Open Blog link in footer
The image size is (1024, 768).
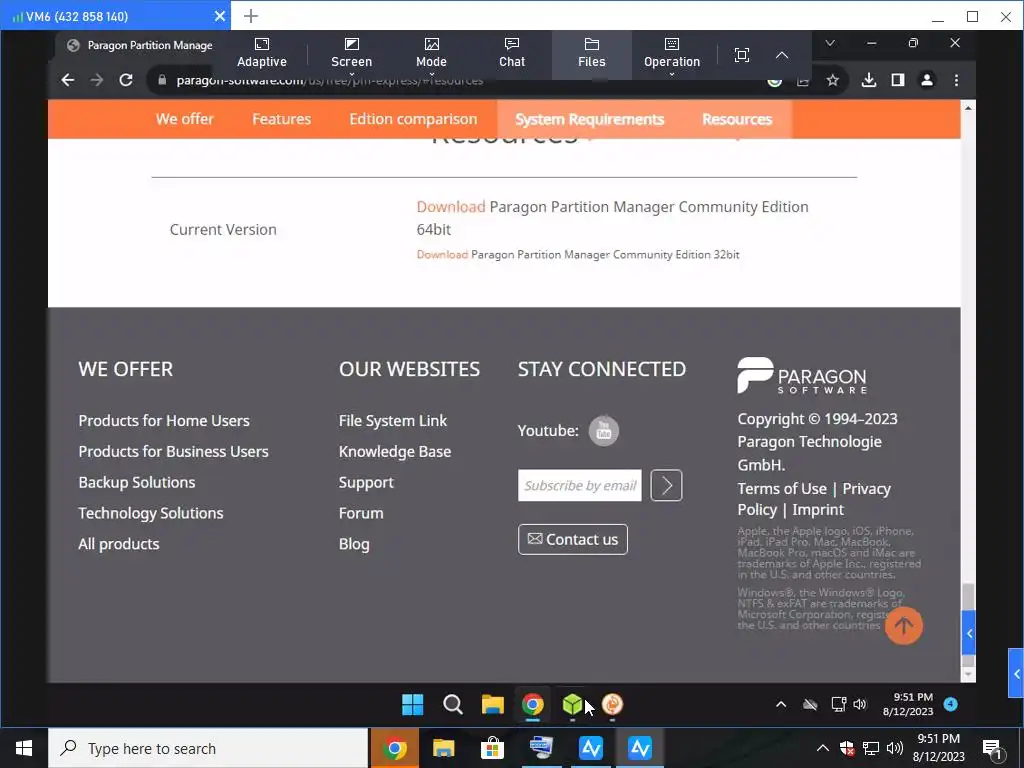pos(354,543)
